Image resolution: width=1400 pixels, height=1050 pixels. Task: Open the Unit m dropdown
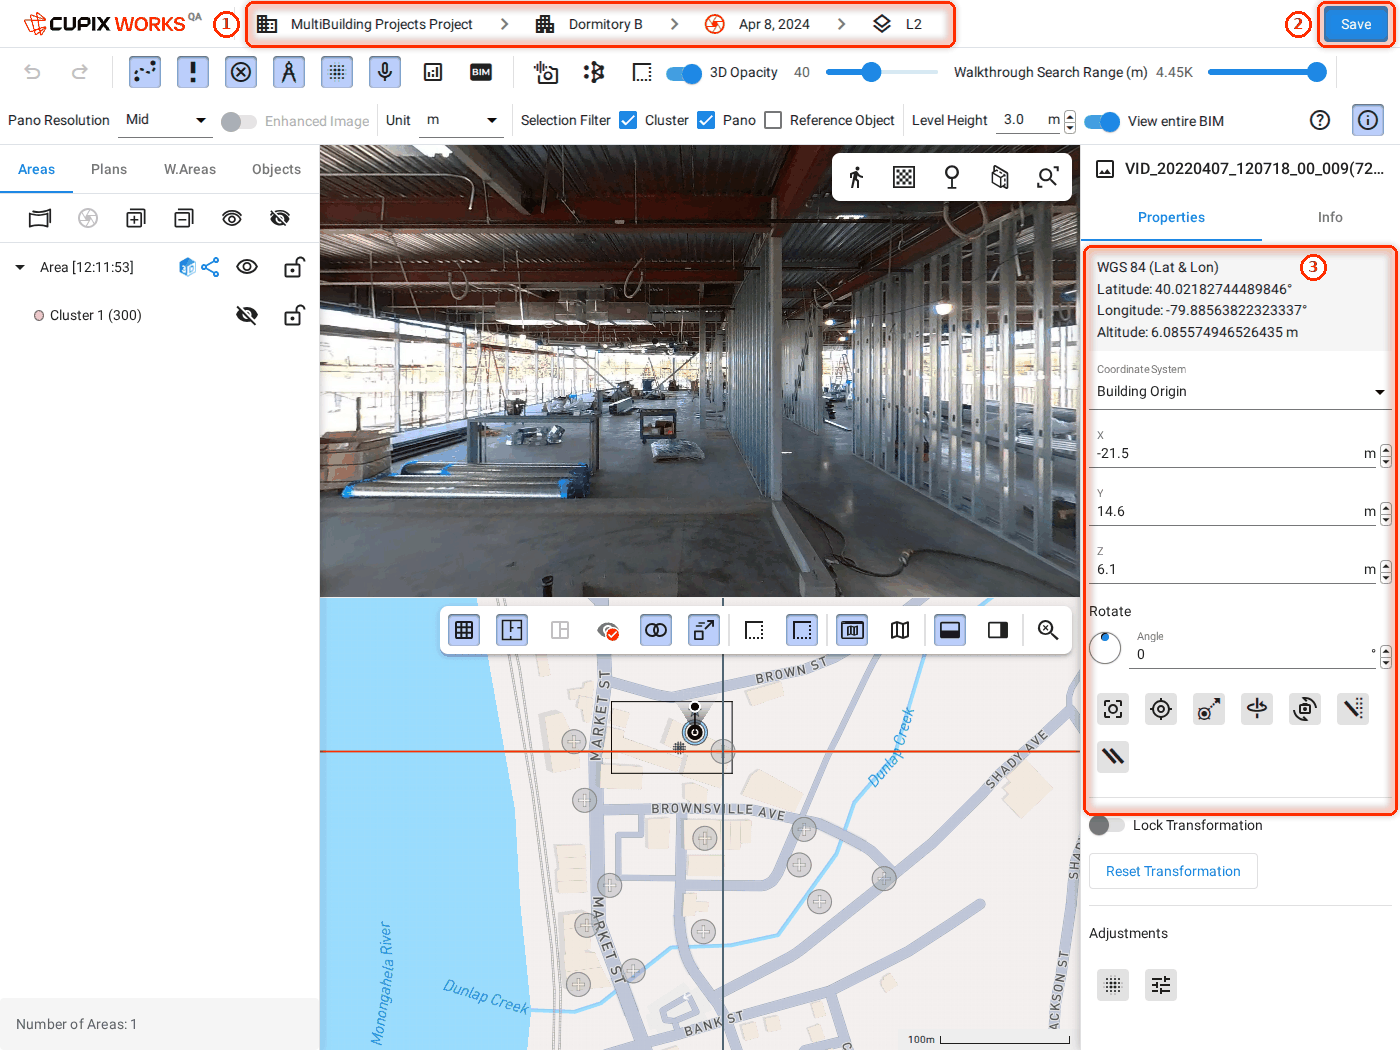pyautogui.click(x=462, y=120)
